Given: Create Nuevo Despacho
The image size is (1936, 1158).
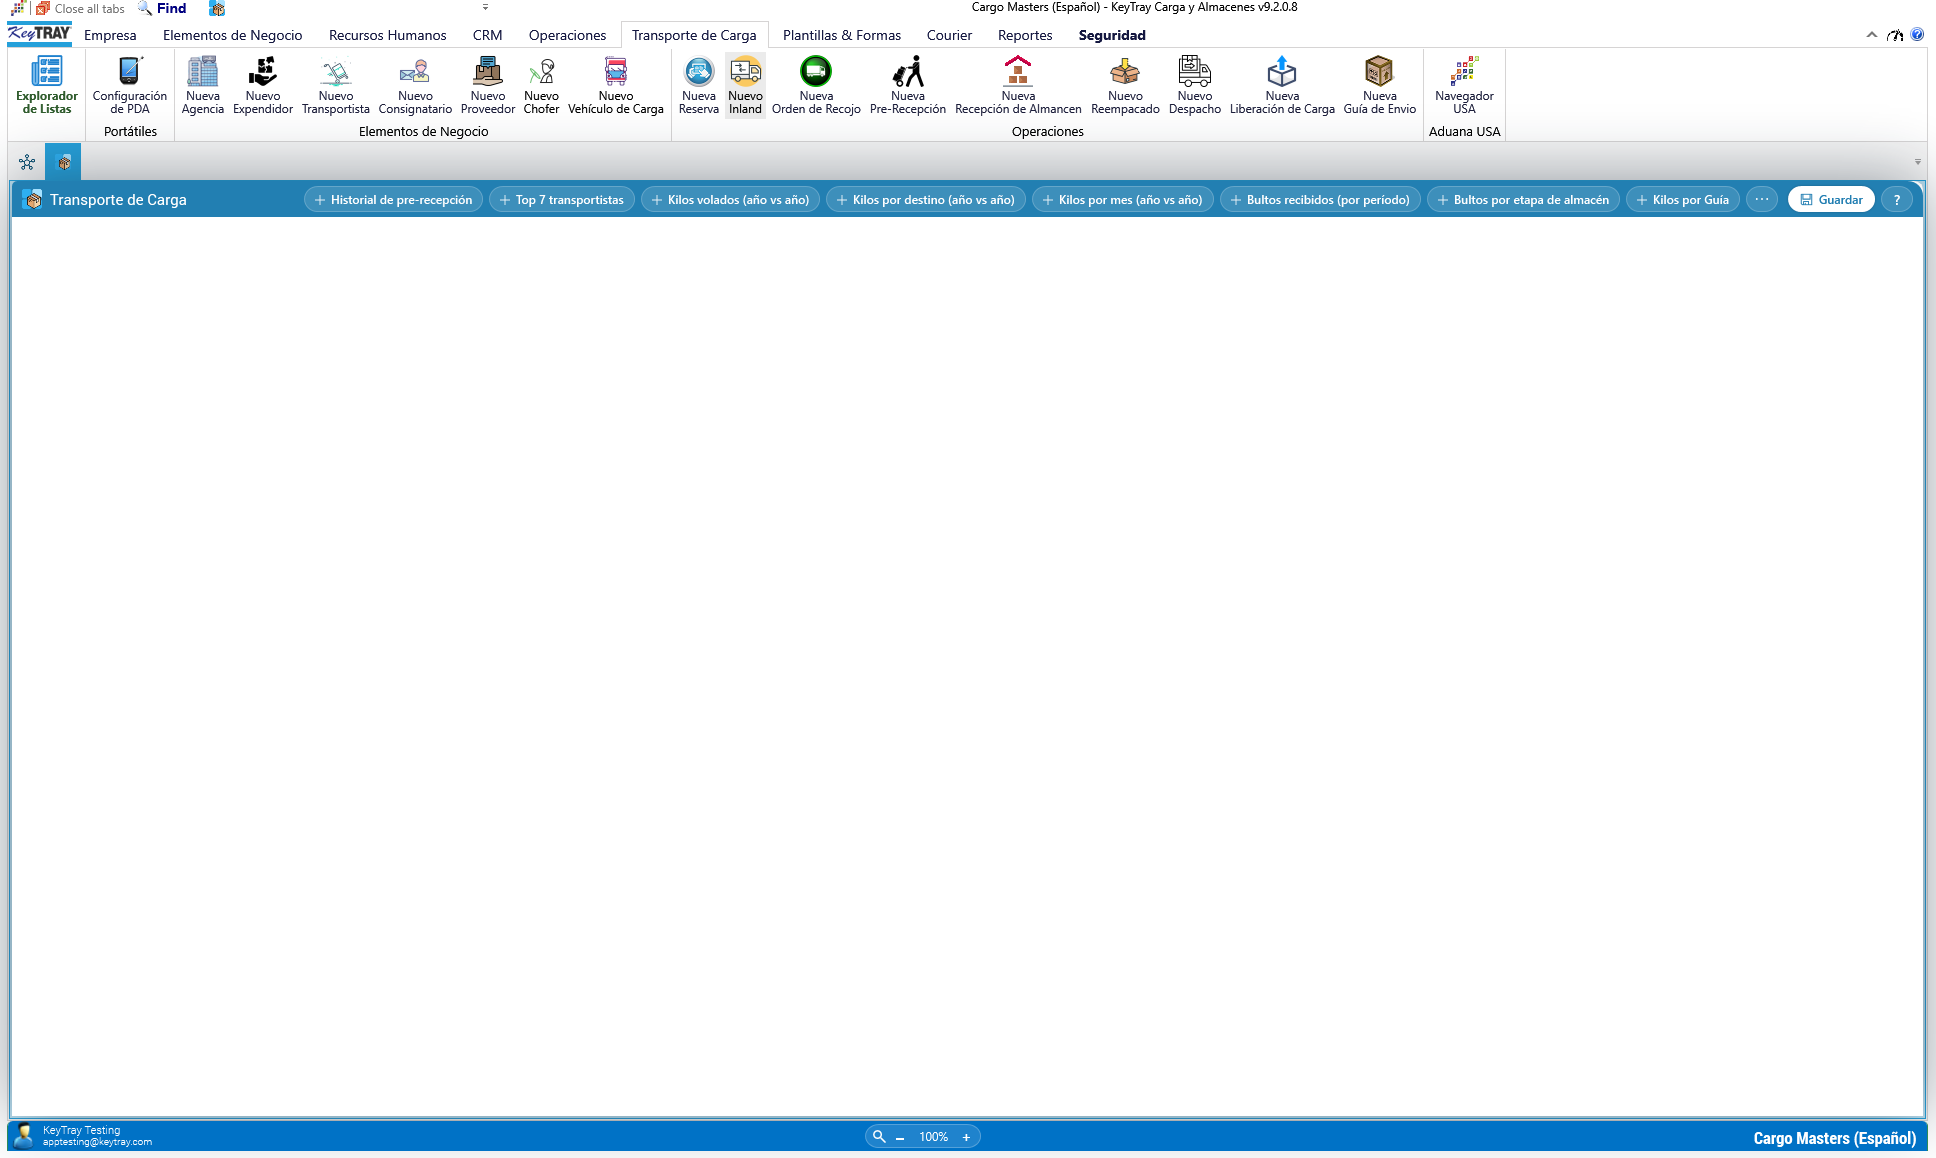Looking at the screenshot, I should point(1195,85).
